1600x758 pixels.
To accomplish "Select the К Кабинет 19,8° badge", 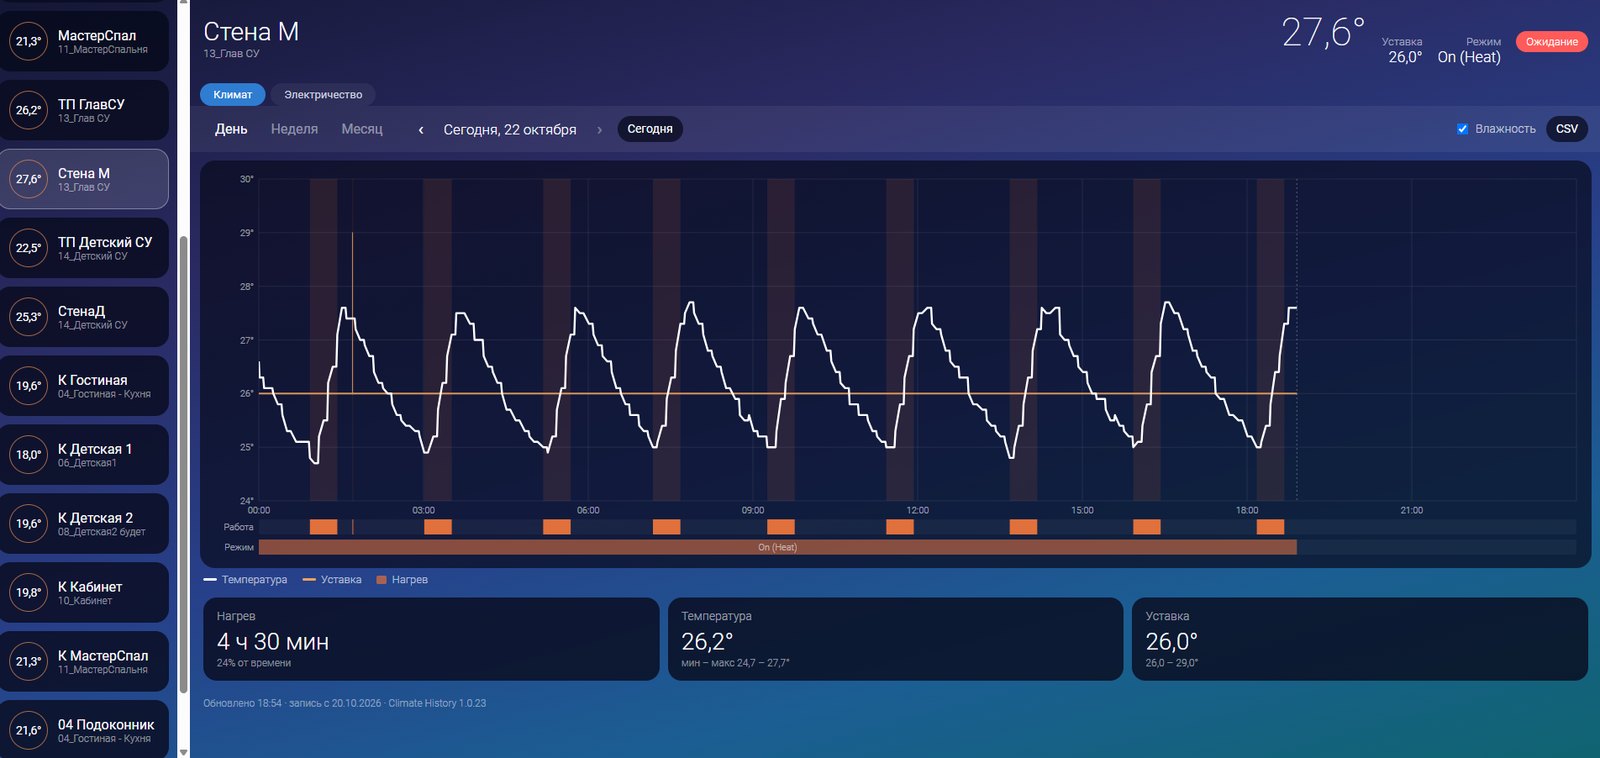I will click(x=28, y=593).
